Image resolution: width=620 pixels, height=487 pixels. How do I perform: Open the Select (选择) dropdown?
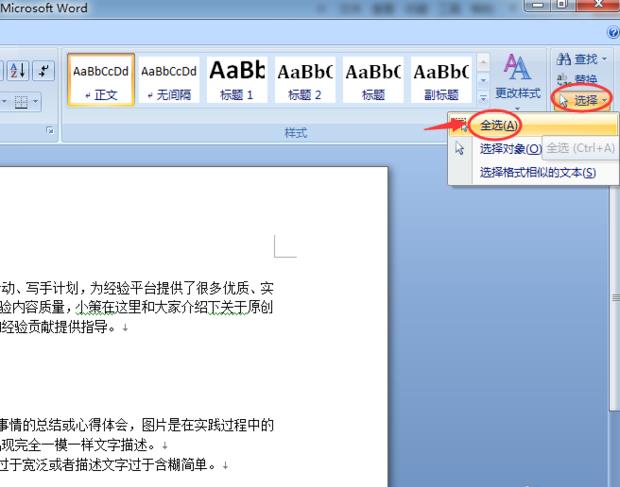pos(584,100)
